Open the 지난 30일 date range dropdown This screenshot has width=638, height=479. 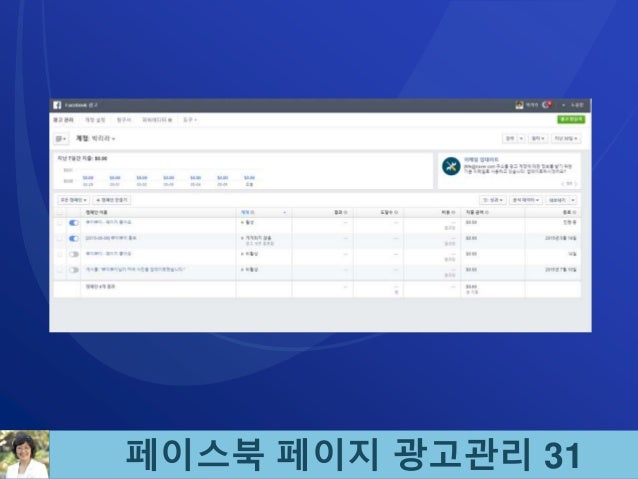pos(566,138)
